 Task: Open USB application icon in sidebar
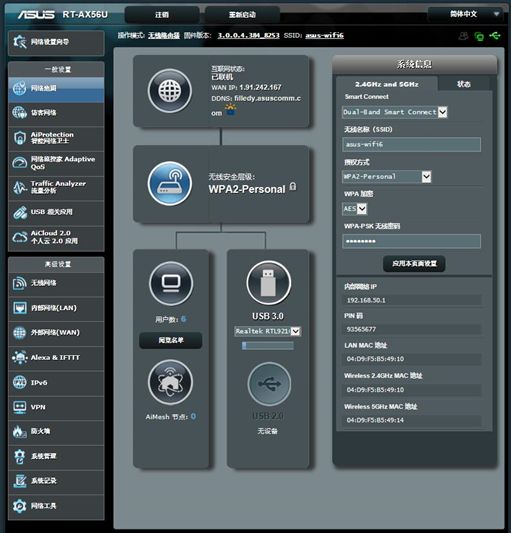[x=20, y=212]
